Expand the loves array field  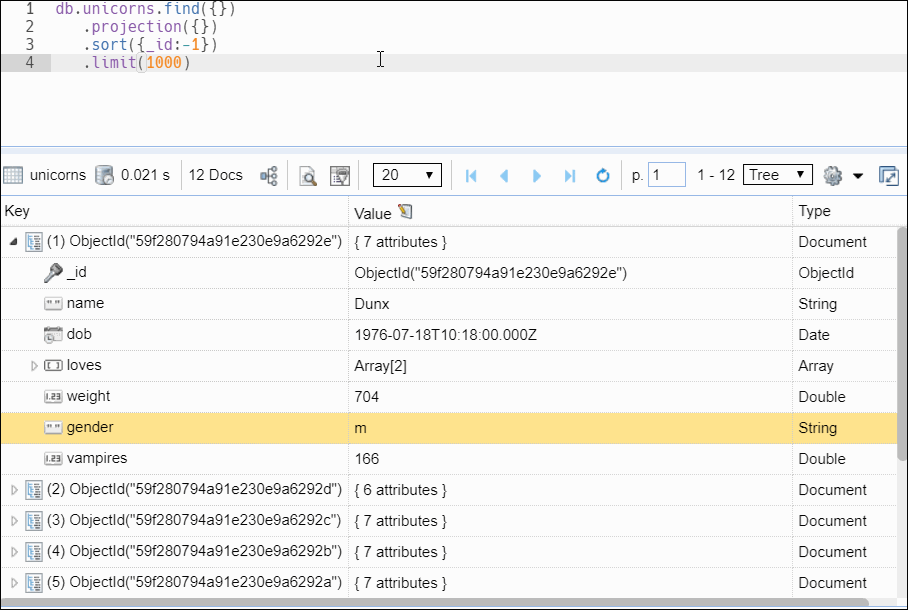[34, 366]
